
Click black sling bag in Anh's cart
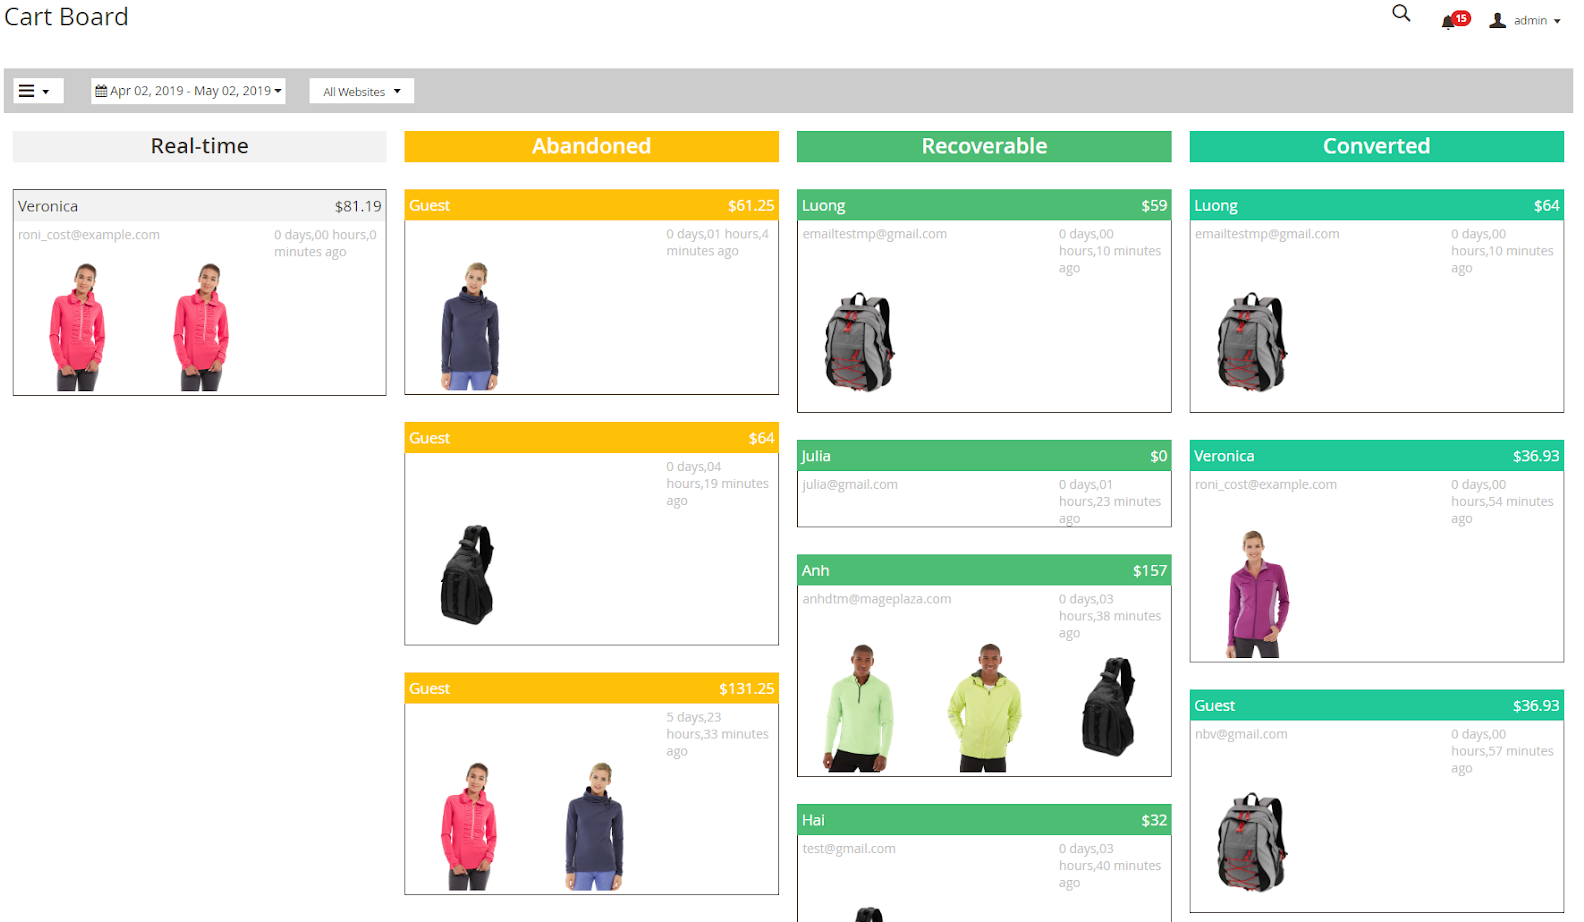[1109, 706]
